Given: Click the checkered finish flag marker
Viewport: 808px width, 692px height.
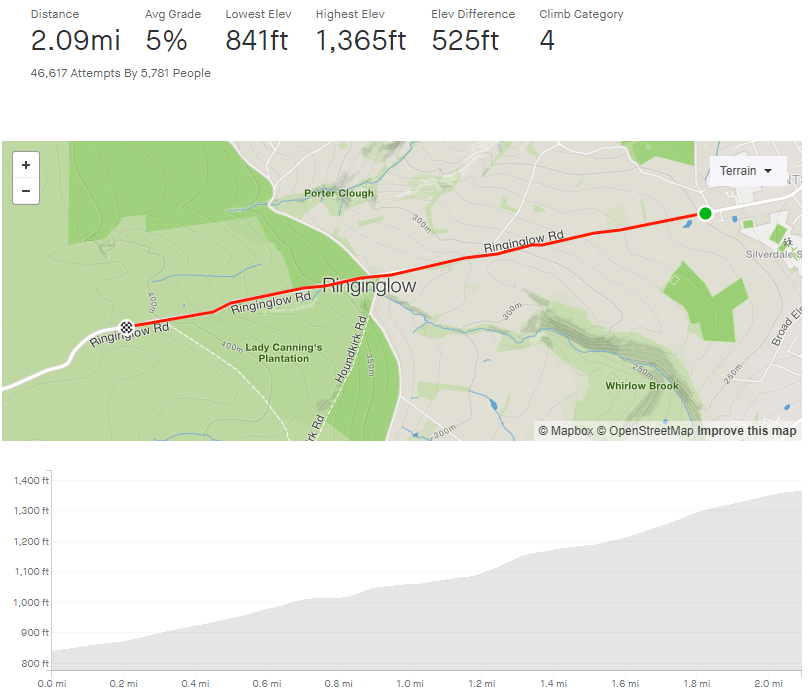Looking at the screenshot, I should [127, 326].
